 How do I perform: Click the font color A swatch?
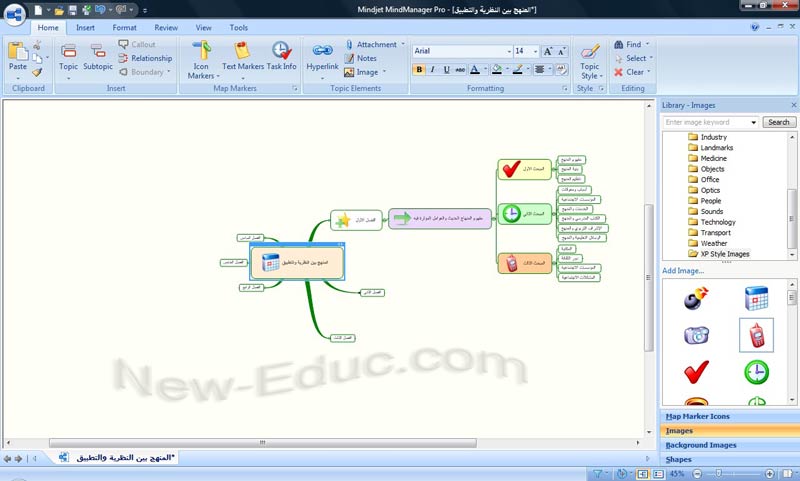click(x=474, y=69)
